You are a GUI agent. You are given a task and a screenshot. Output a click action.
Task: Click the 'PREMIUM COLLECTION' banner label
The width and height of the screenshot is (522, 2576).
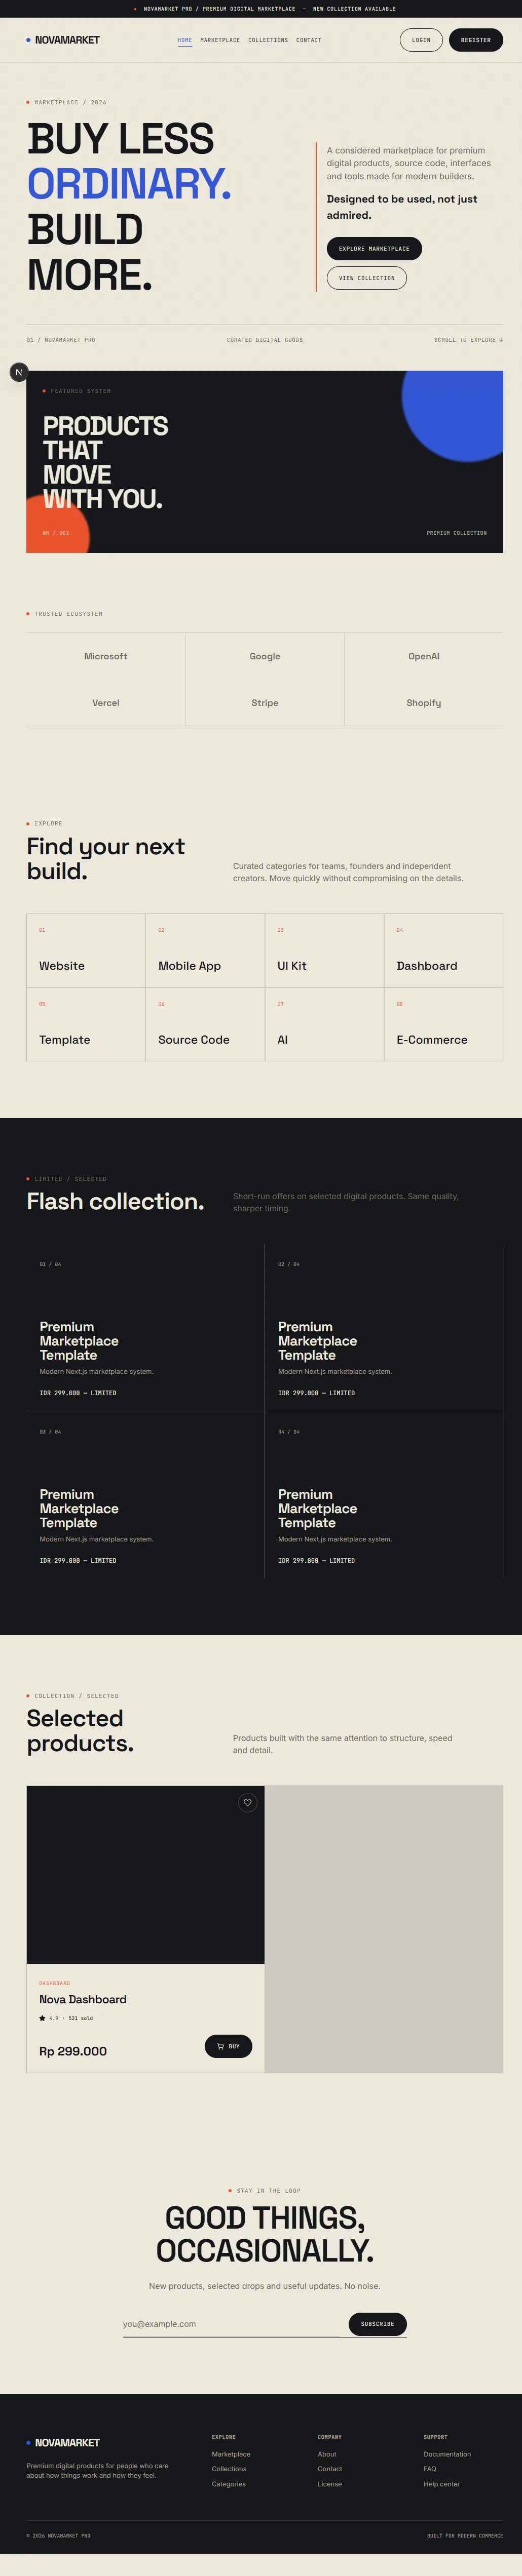(457, 533)
